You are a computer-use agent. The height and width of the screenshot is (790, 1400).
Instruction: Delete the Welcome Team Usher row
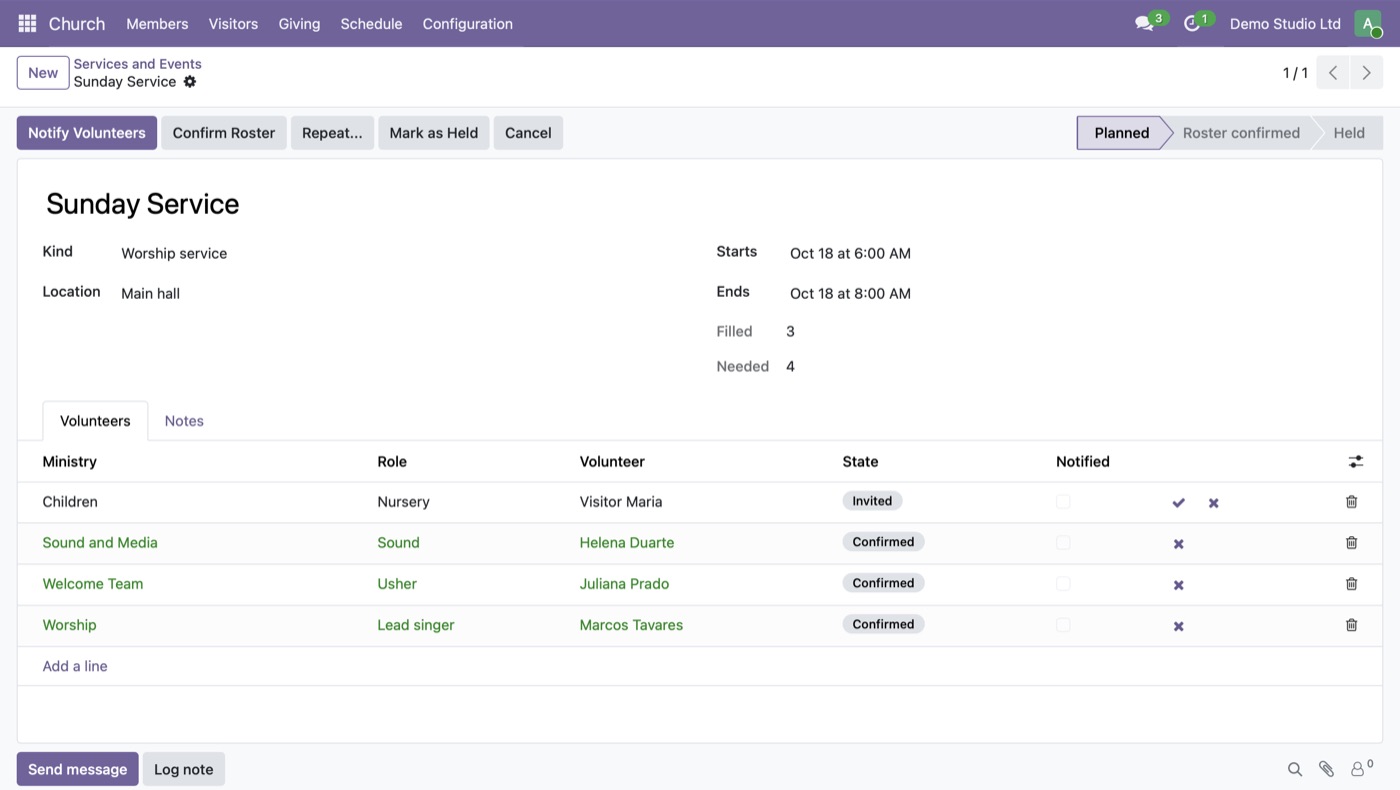click(x=1351, y=584)
